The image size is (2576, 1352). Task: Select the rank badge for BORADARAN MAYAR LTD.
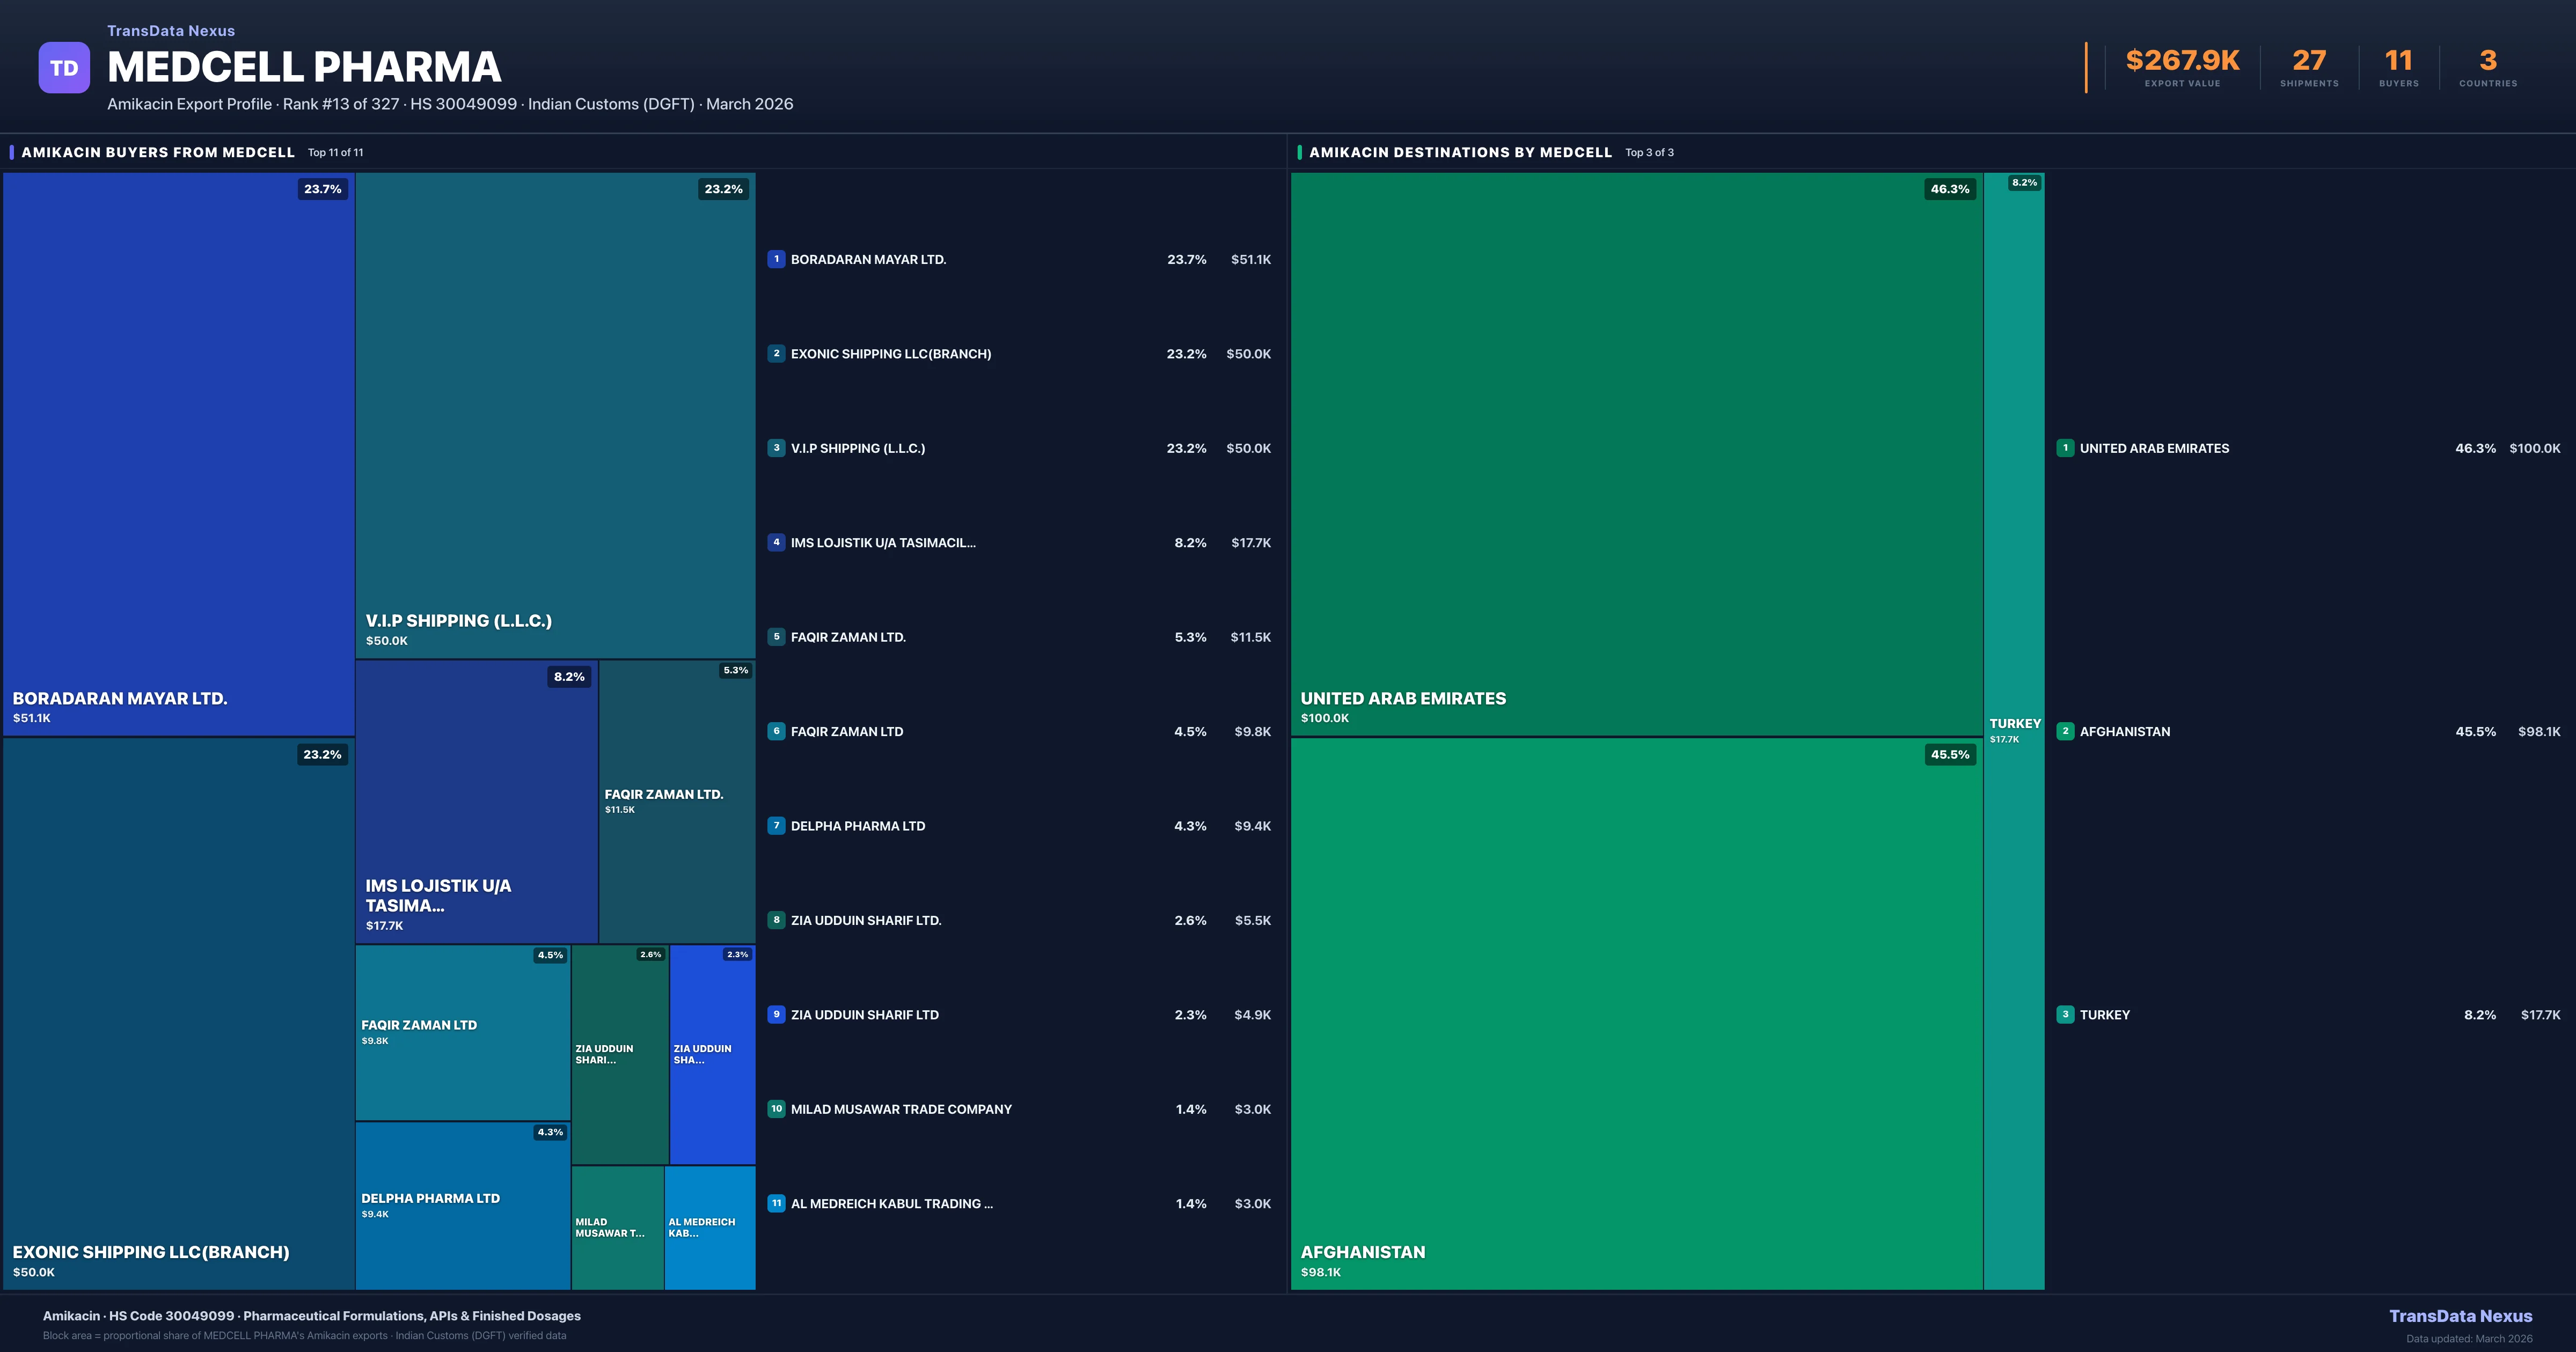tap(777, 259)
